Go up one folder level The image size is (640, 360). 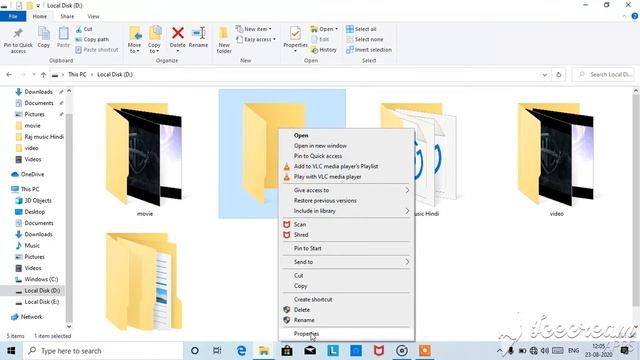43,75
